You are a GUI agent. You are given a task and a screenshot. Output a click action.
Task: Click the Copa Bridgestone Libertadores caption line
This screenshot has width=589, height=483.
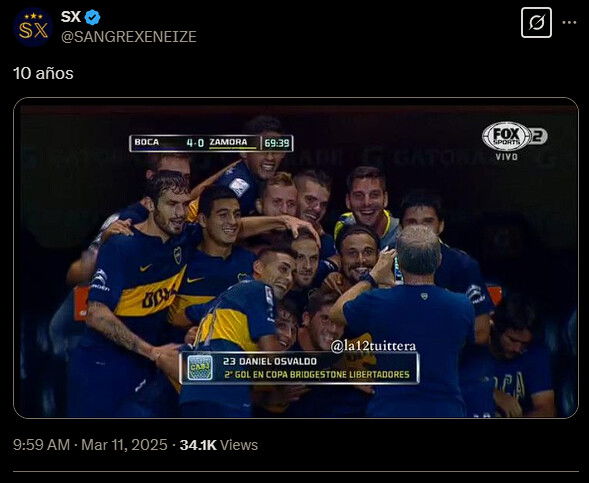click(317, 375)
